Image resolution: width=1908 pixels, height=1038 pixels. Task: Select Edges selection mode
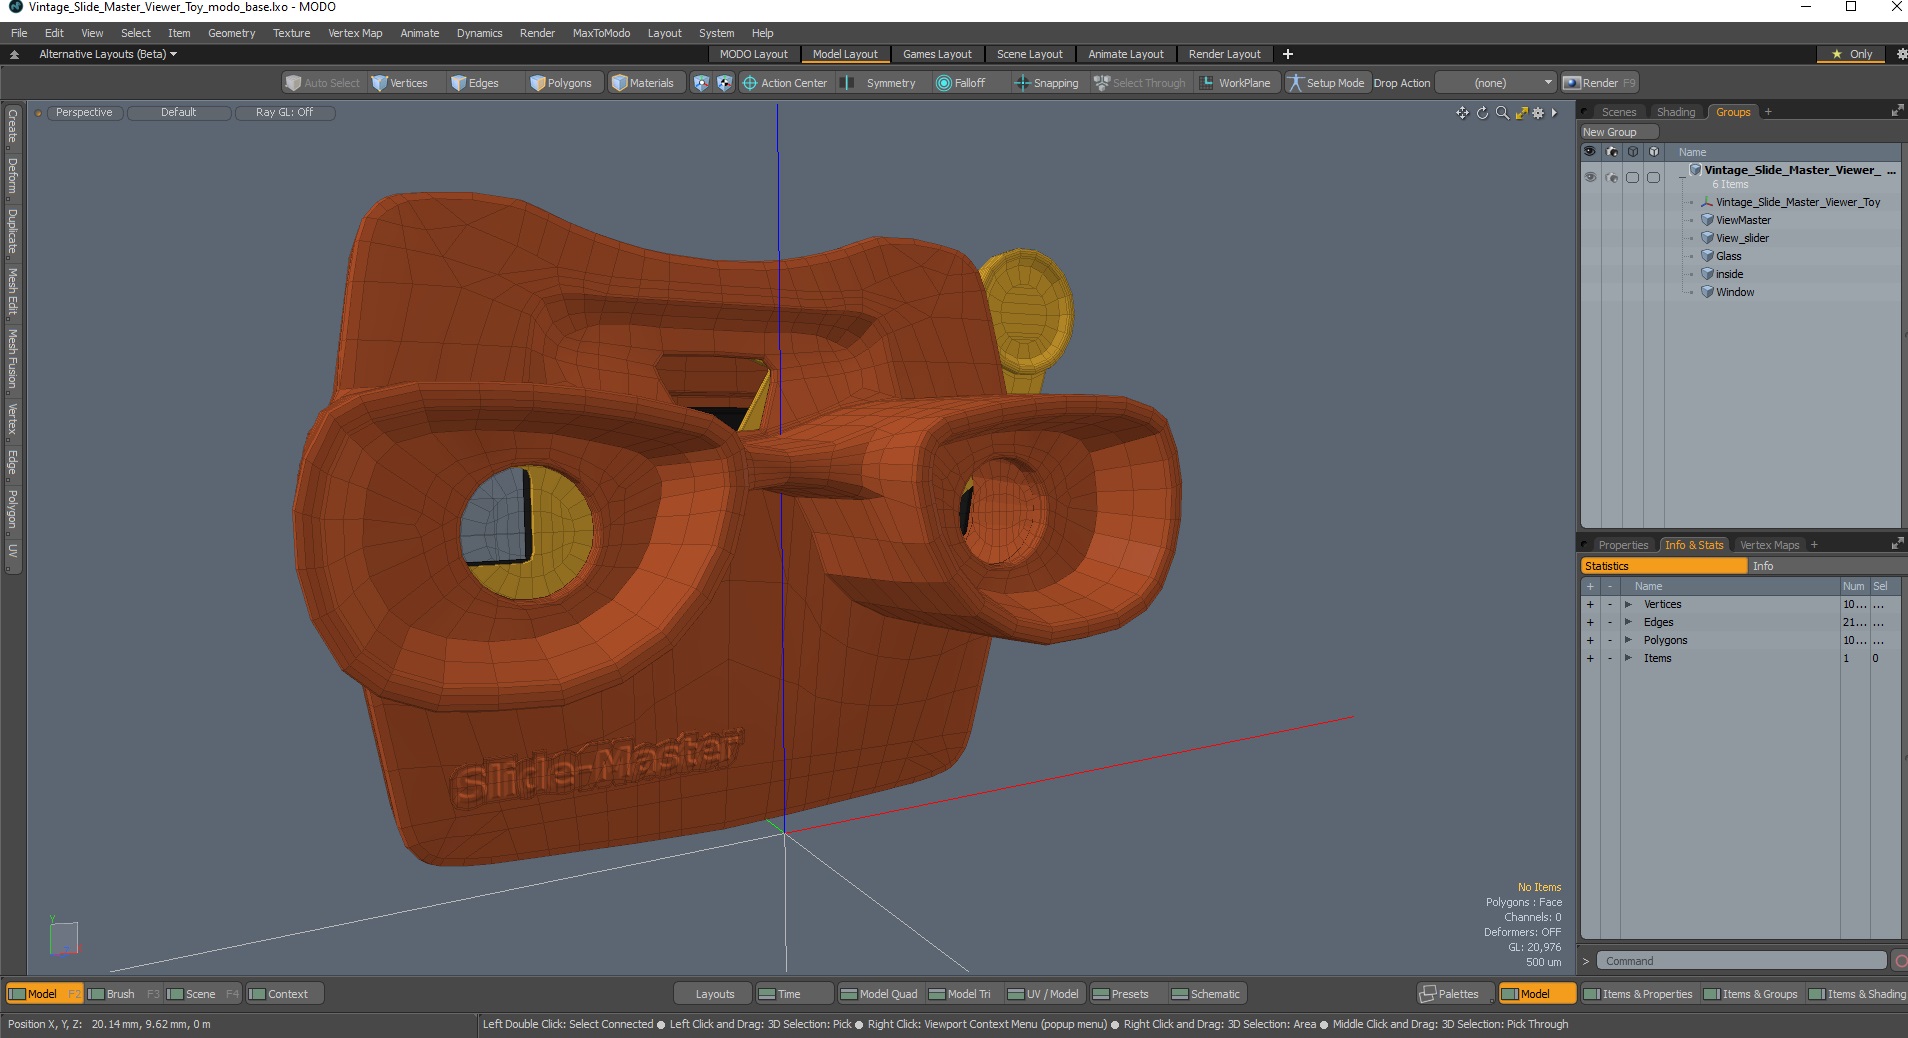click(x=476, y=83)
